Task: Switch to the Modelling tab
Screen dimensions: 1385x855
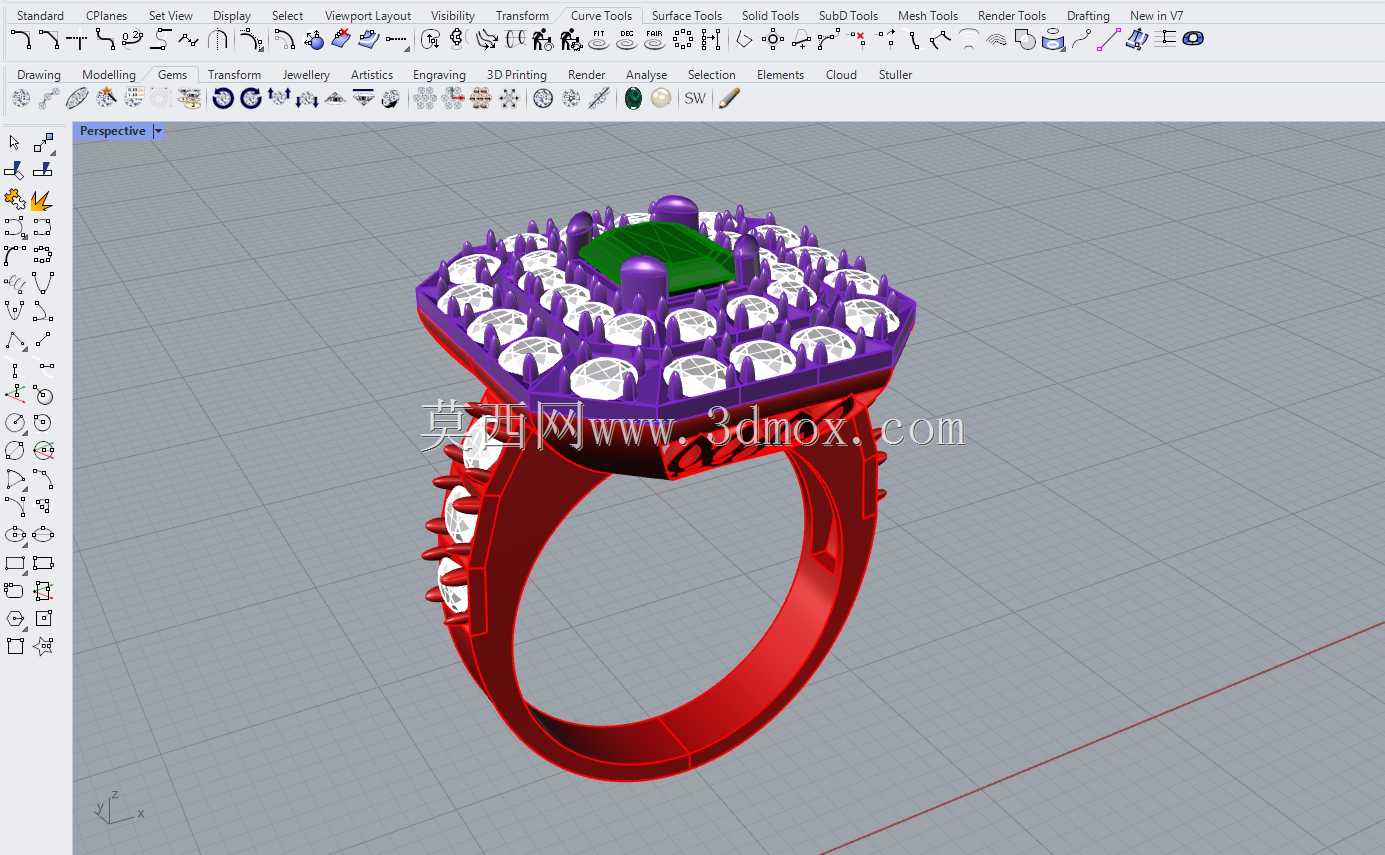Action: tap(109, 75)
